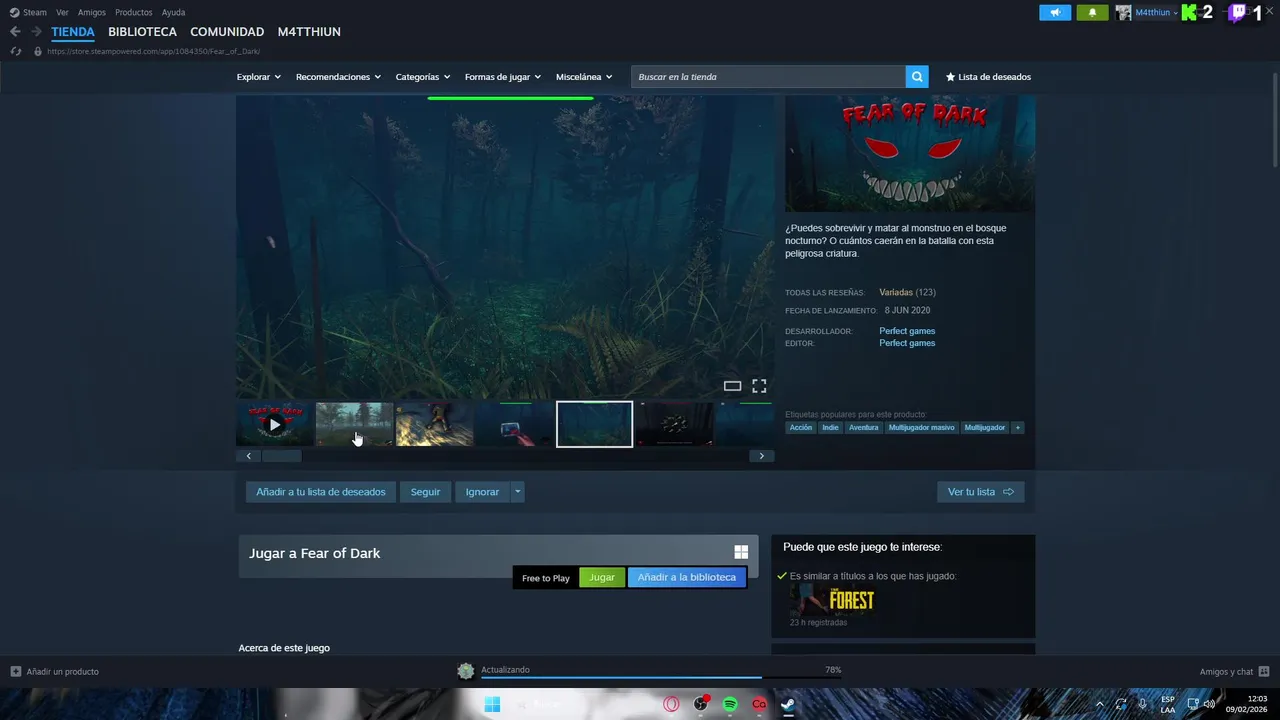This screenshot has width=1280, height=720.
Task: Click the Actualizando download progress bar
Action: pyautogui.click(x=661, y=677)
